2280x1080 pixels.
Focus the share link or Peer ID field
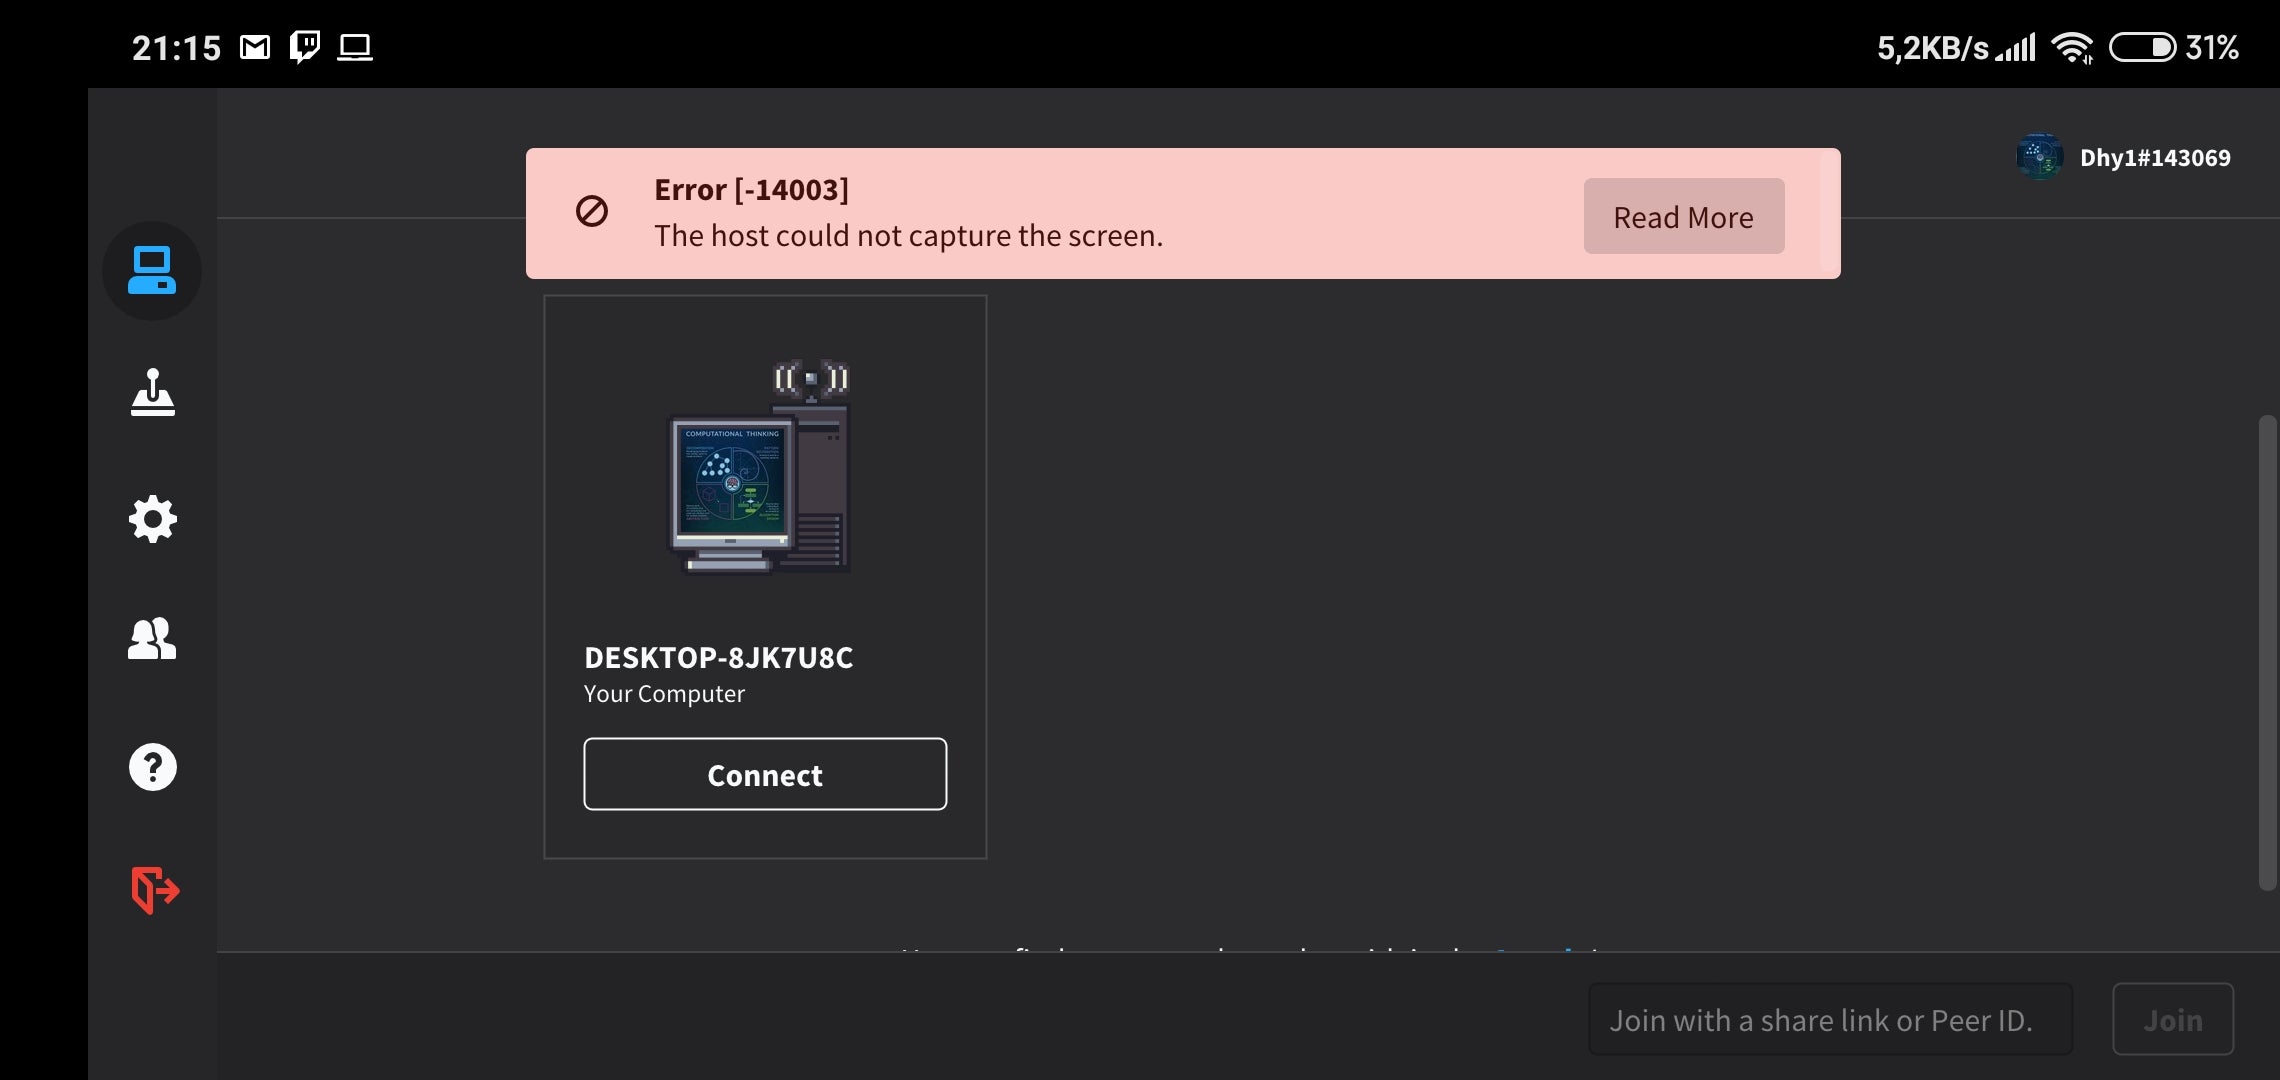coord(1830,1020)
